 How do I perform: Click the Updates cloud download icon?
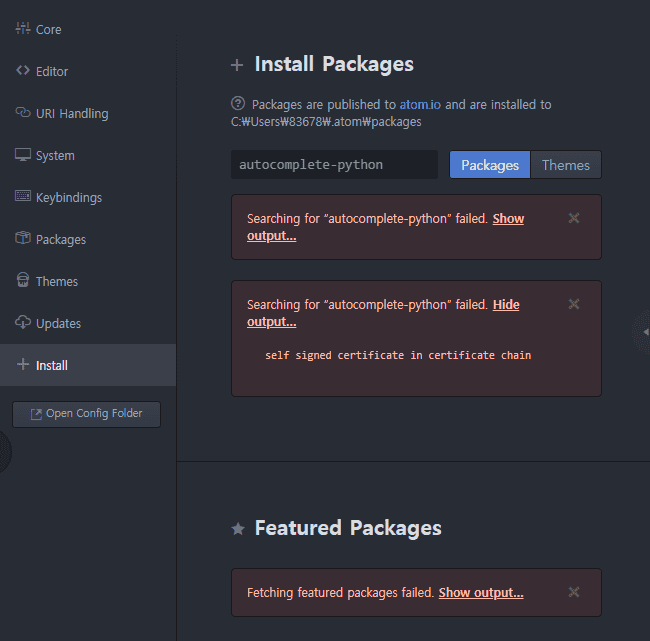(x=23, y=323)
